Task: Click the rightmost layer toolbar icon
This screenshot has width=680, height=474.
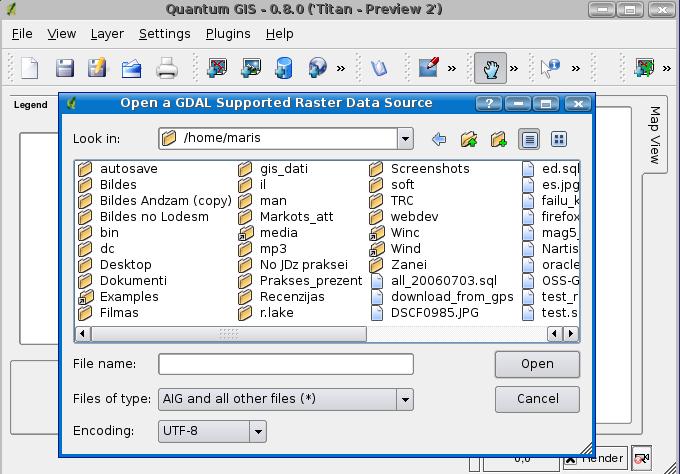Action: pos(644,68)
